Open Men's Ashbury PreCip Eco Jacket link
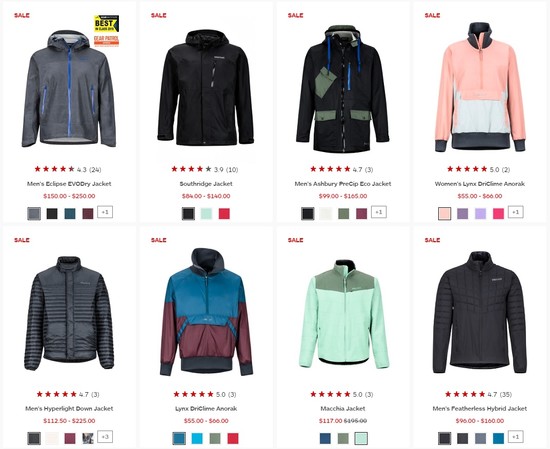 coord(343,183)
